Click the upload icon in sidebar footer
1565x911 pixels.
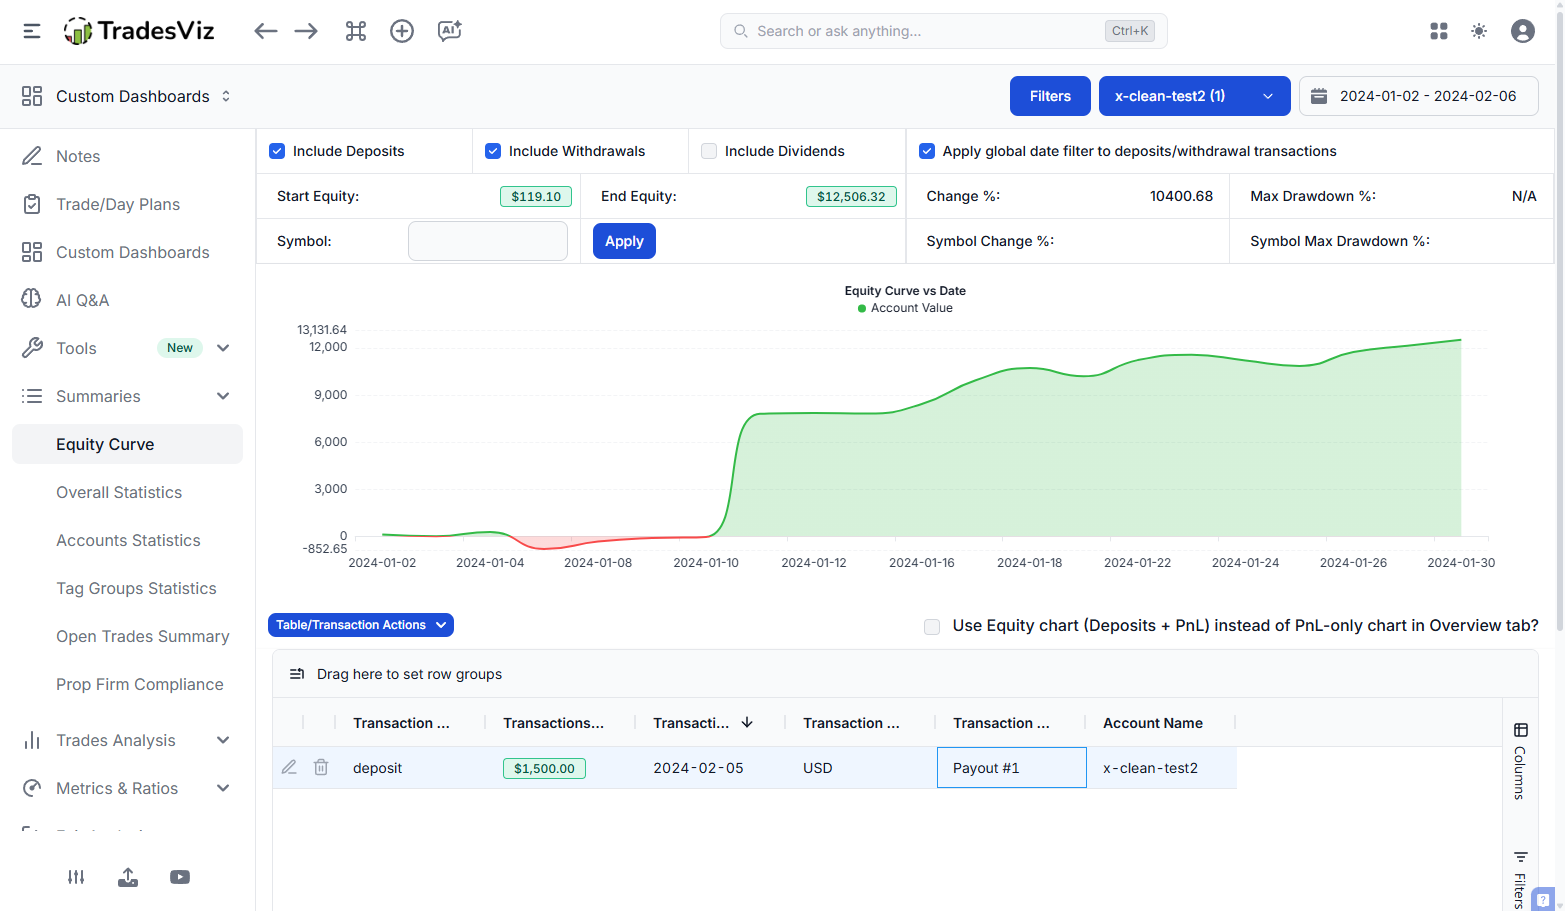128,877
